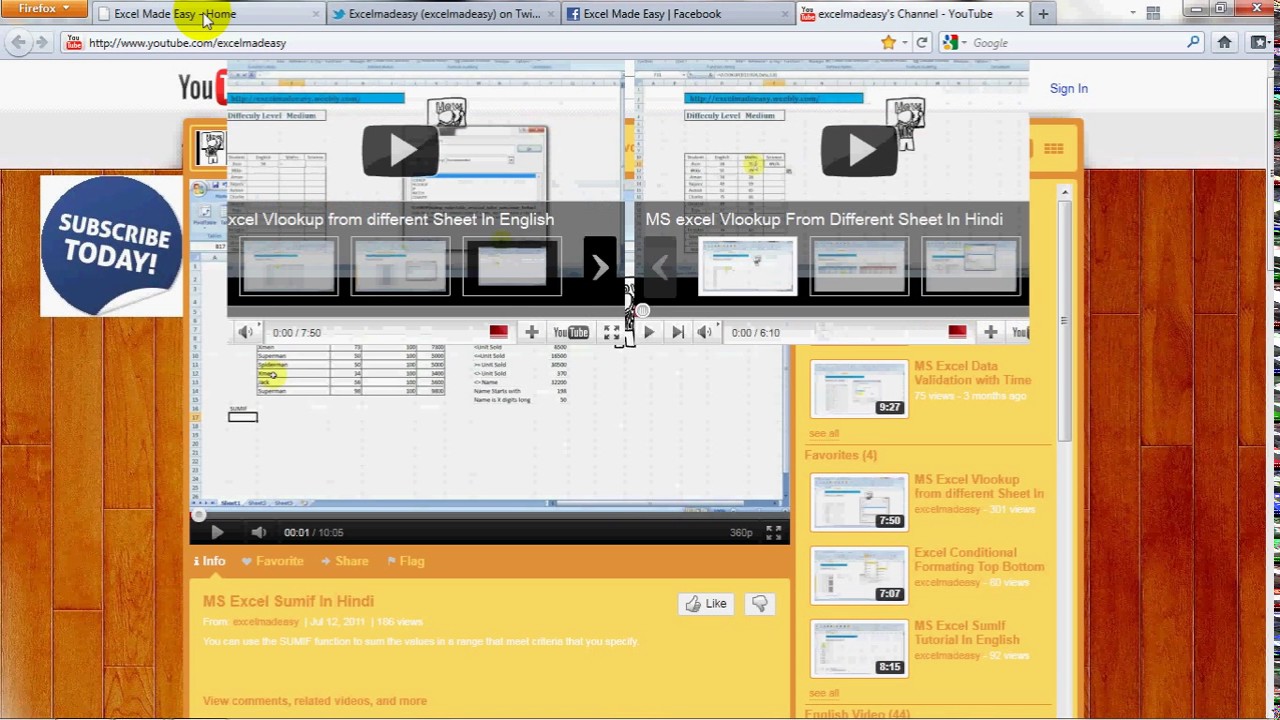1280x720 pixels.
Task: Open the Google search engine dropdown
Action: coord(955,43)
